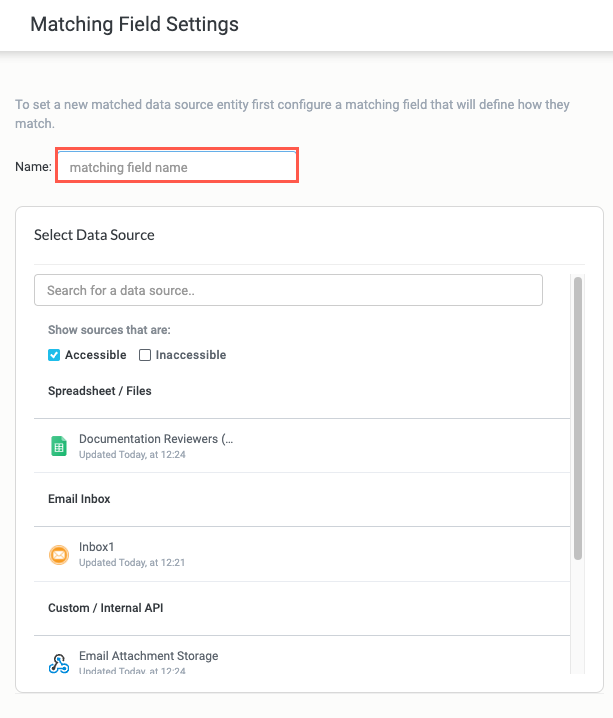
Task: Click the "Select Data Source" panel heading
Action: coord(94,235)
